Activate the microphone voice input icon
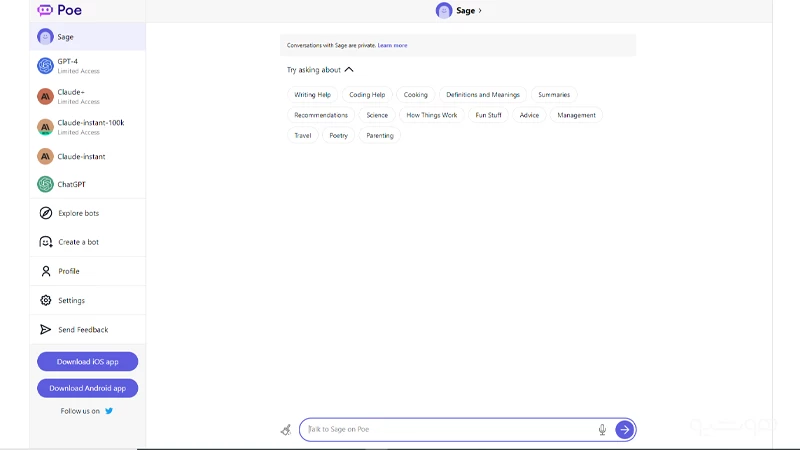800x450 pixels. (x=602, y=430)
